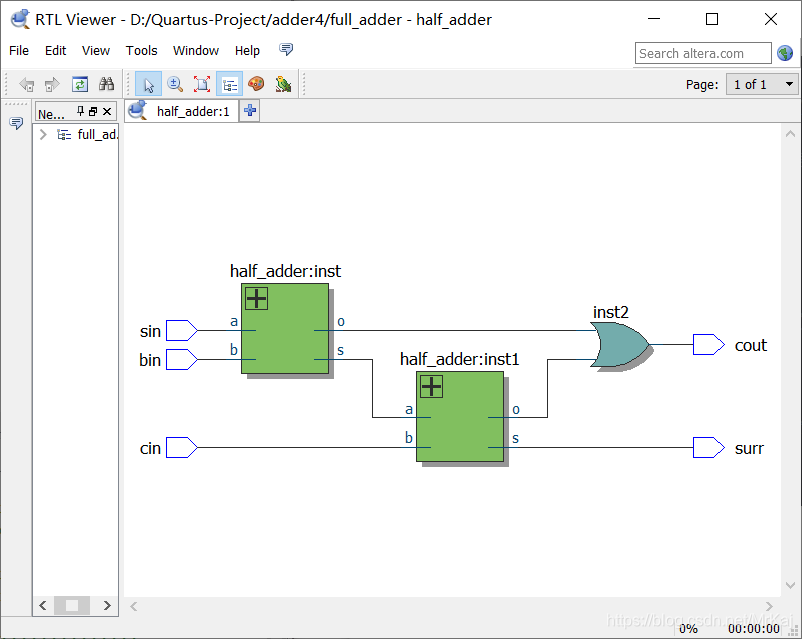Select the pointer selection tool

point(148,84)
